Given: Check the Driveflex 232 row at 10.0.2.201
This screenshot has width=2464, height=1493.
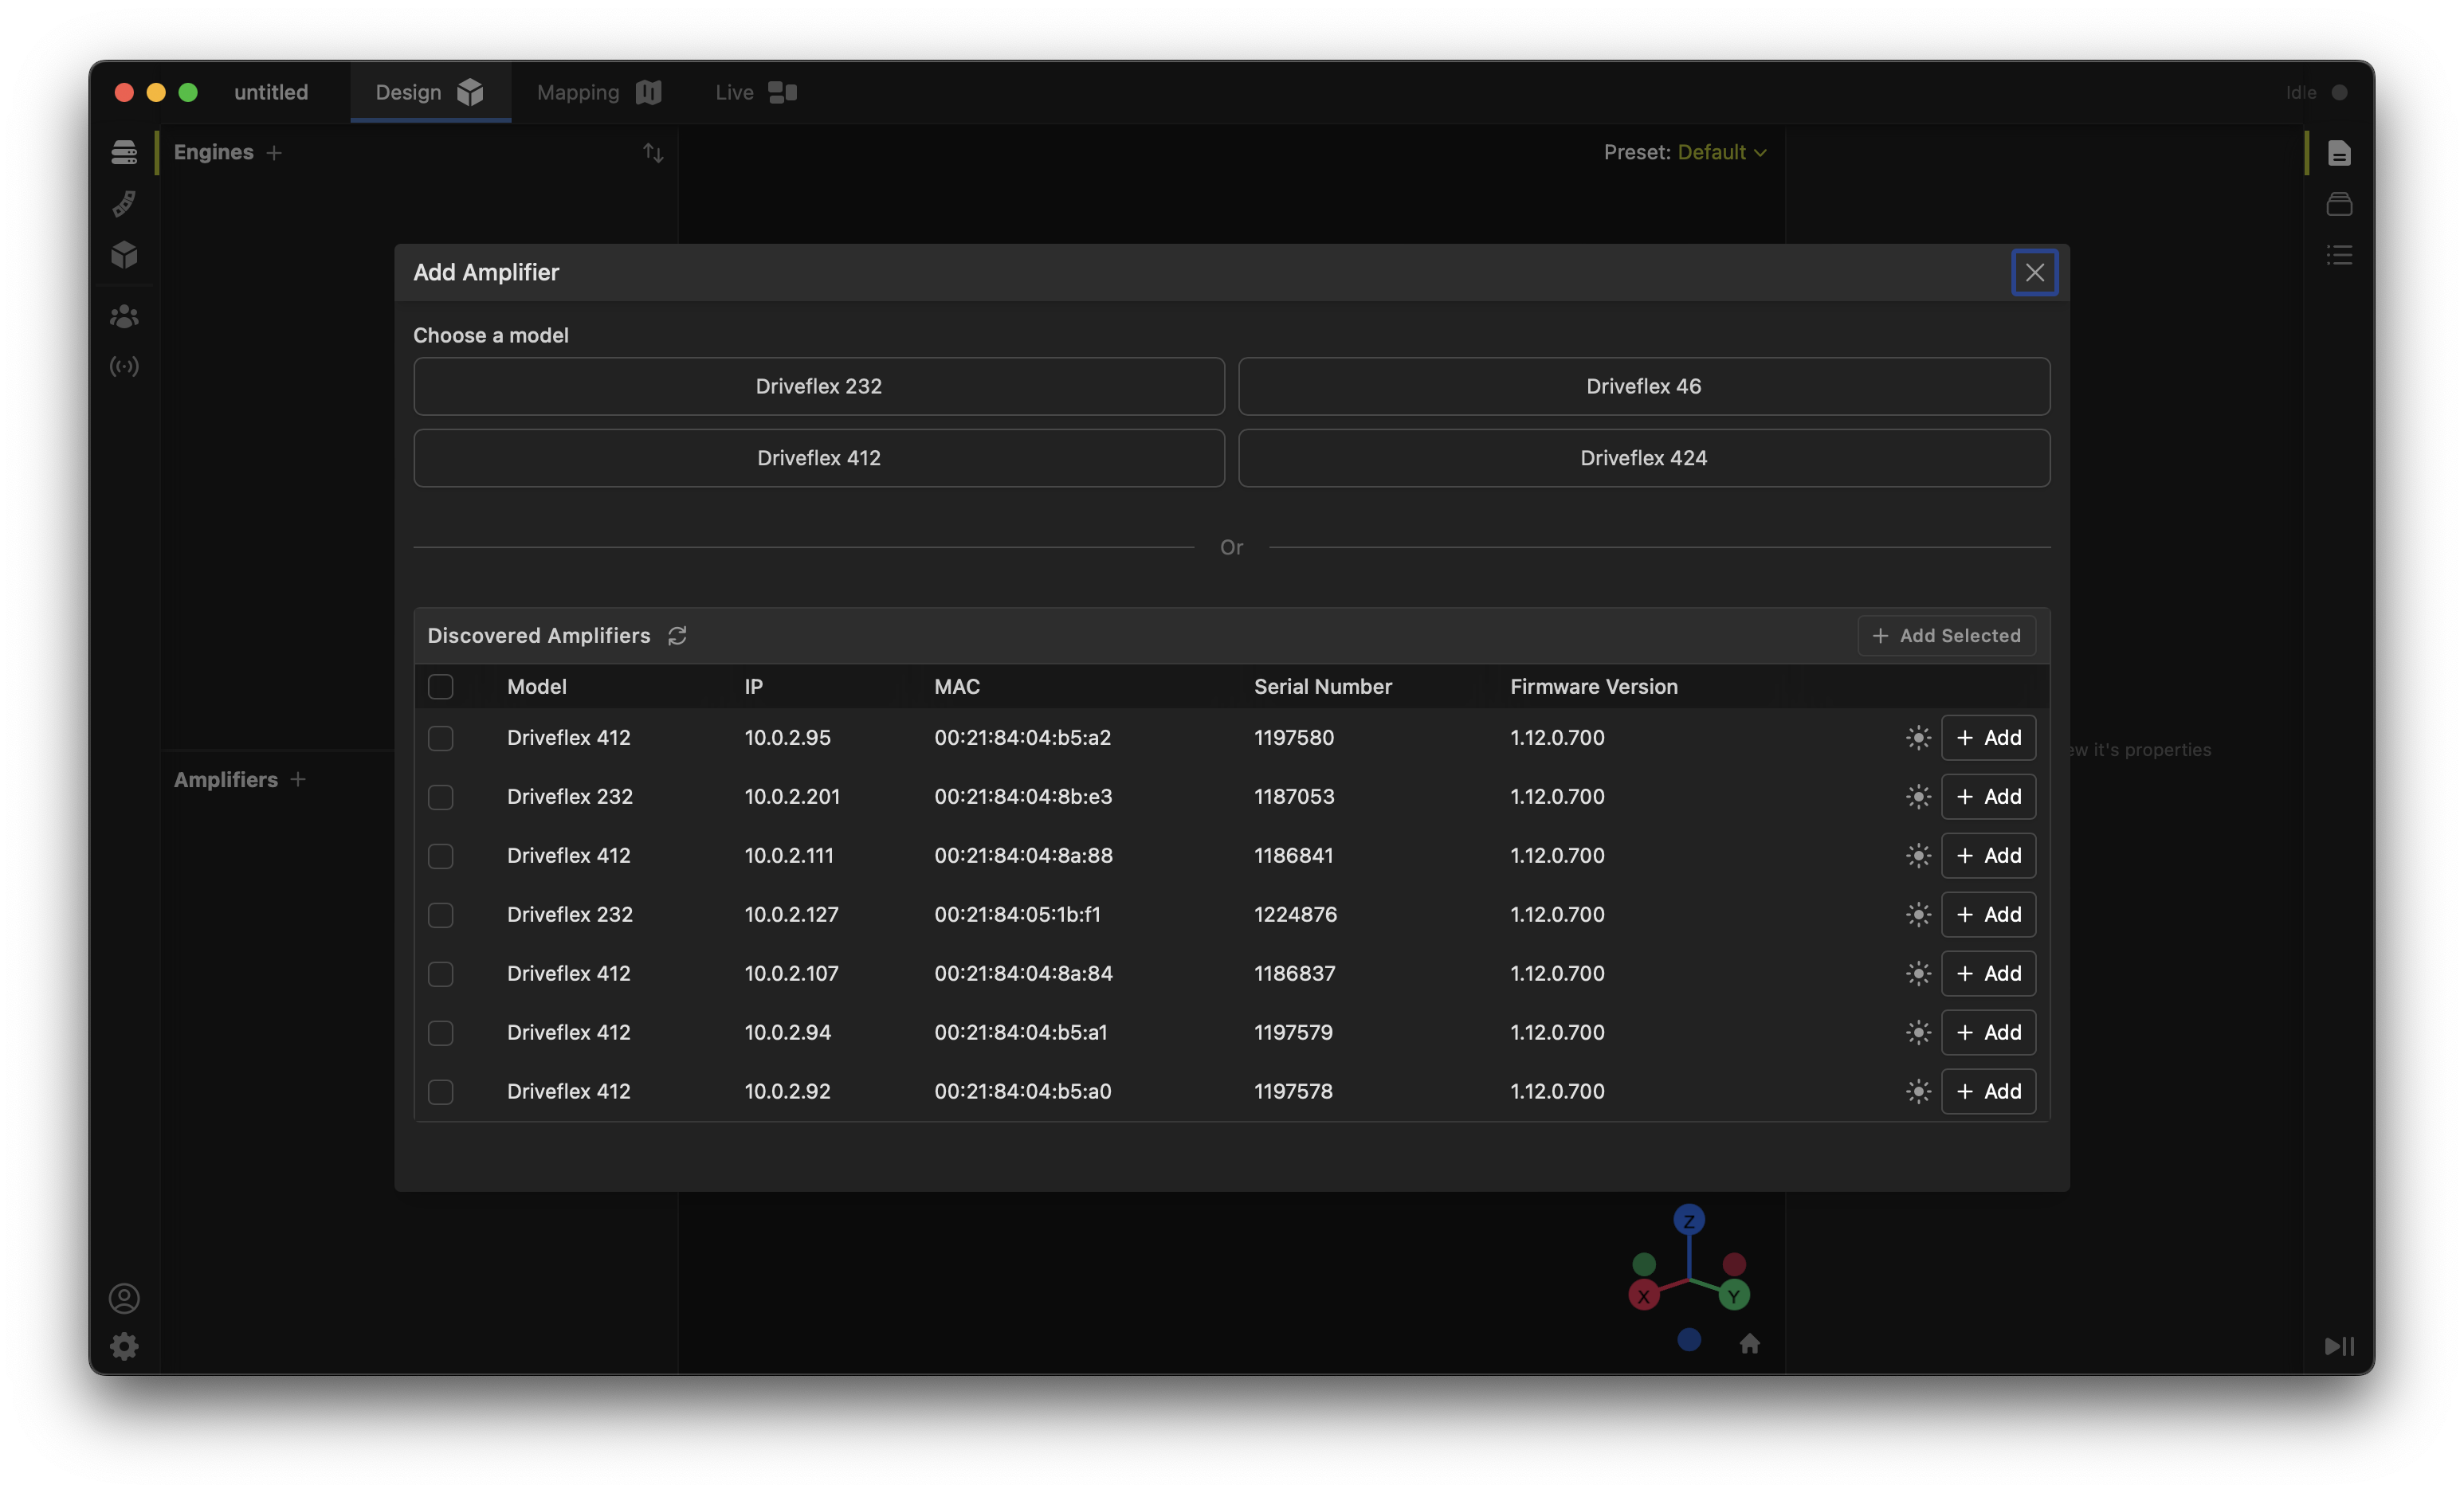Looking at the screenshot, I should click(440, 797).
